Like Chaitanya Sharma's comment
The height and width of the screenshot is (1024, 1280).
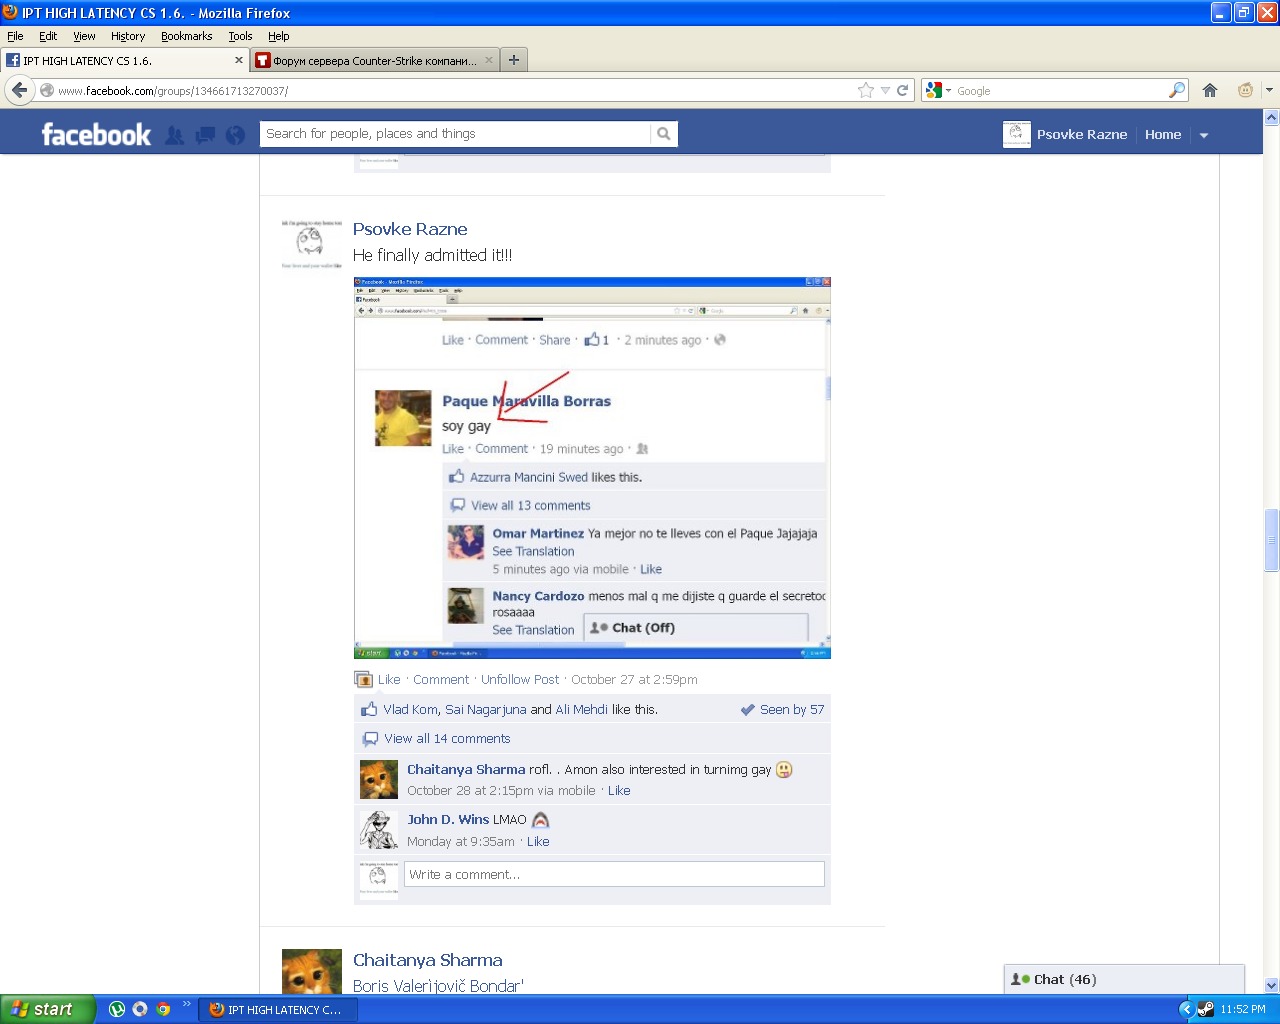619,790
